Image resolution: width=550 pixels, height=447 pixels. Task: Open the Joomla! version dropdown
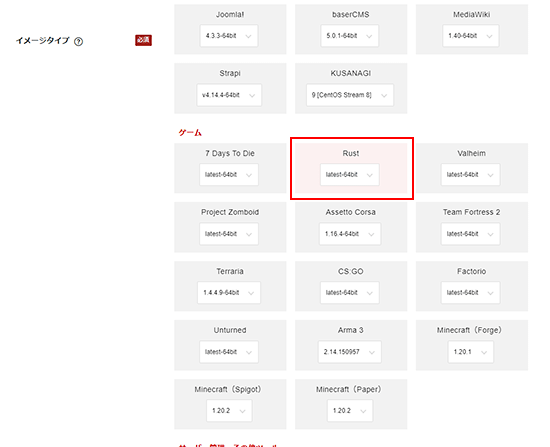[229, 36]
